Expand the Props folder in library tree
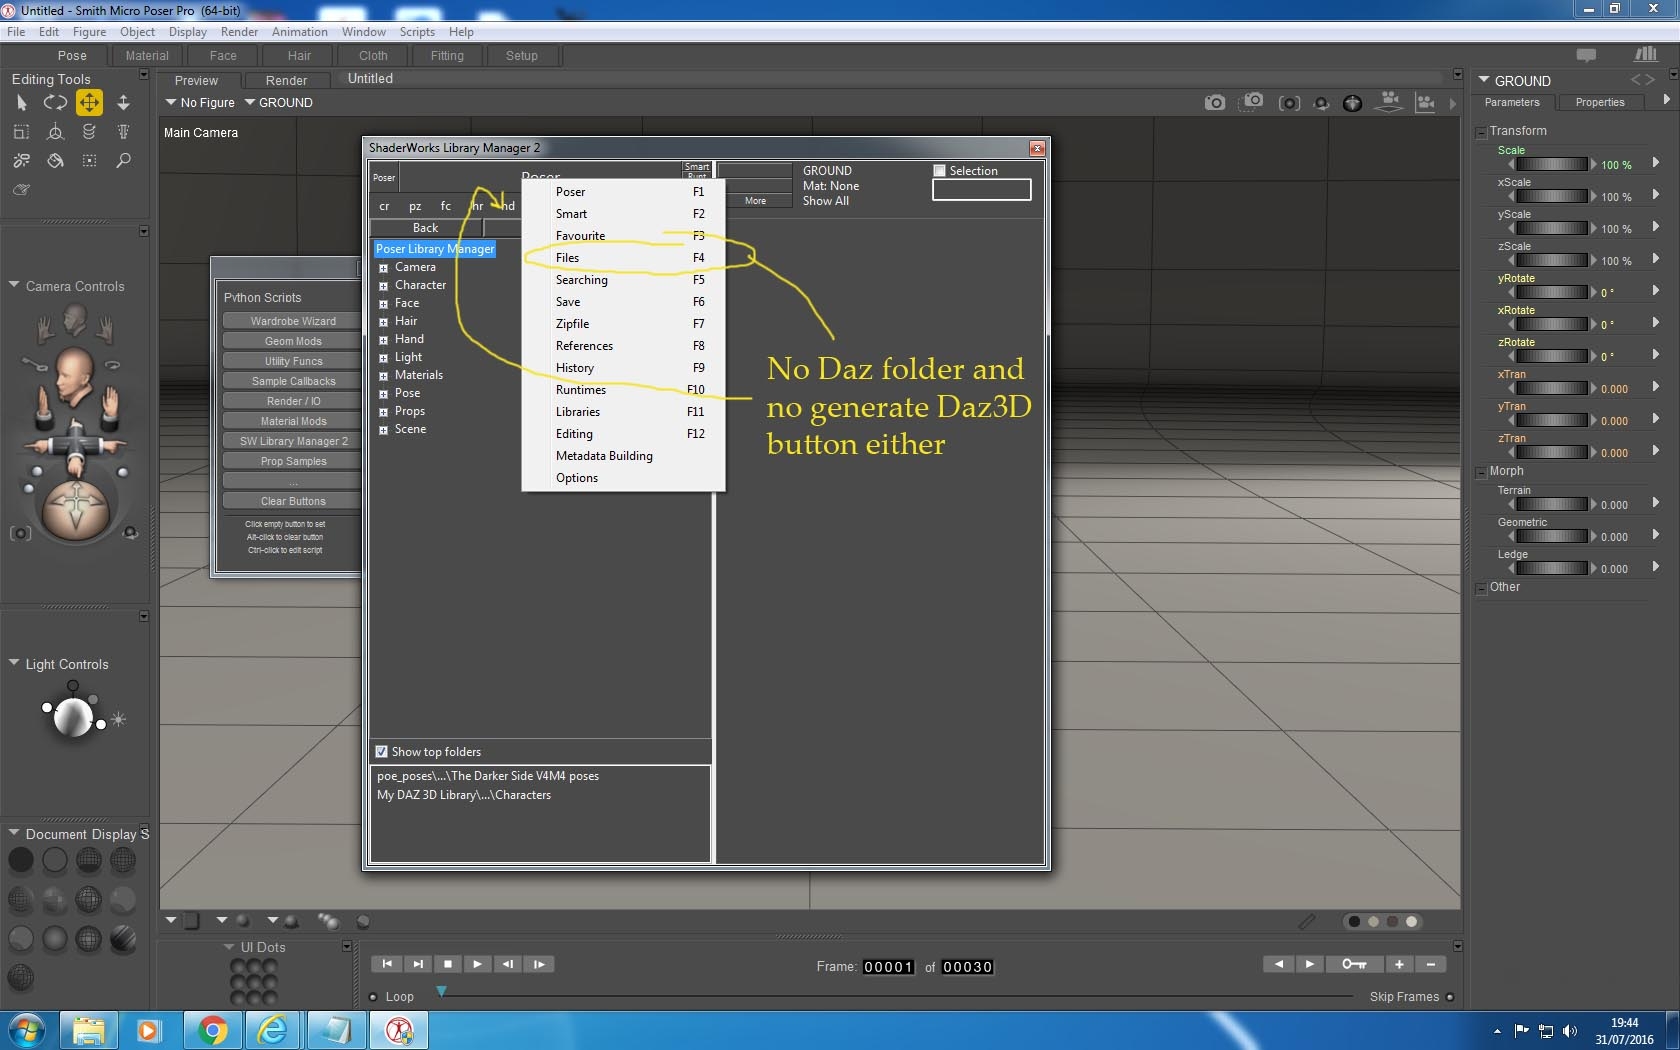The height and width of the screenshot is (1050, 1680). [x=383, y=412]
